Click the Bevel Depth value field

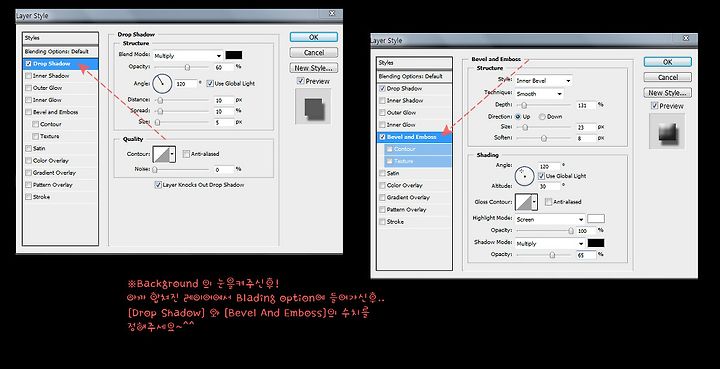click(x=586, y=105)
